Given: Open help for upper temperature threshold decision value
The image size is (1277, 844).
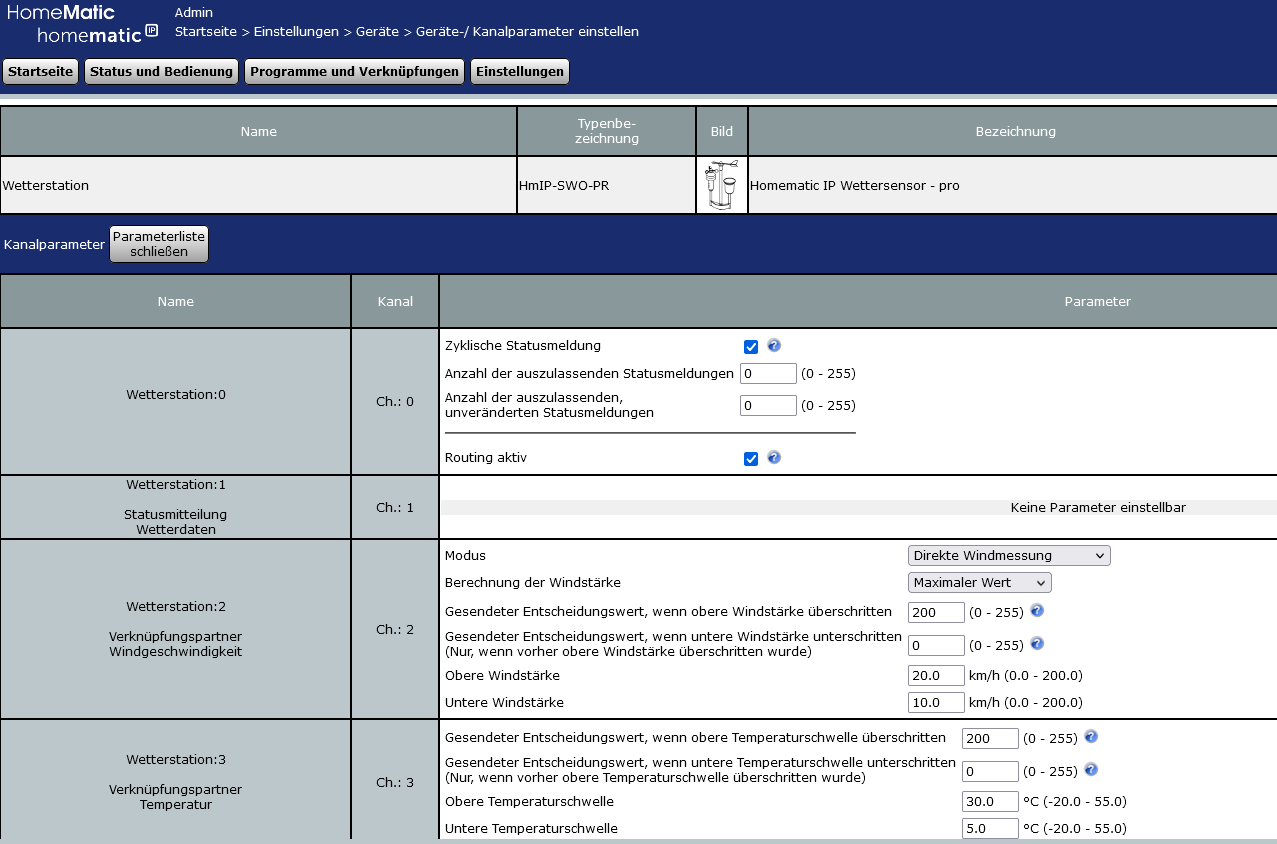Looking at the screenshot, I should coord(1091,737).
